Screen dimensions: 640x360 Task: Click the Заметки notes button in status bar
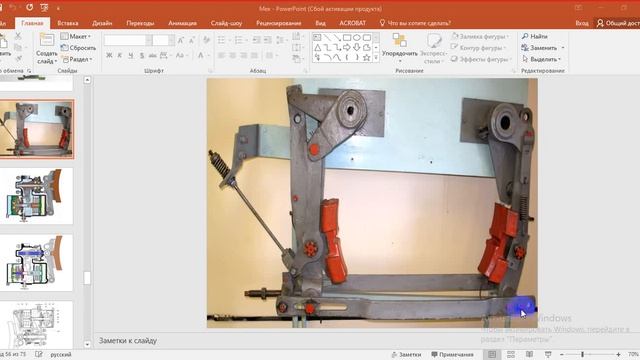(x=406, y=354)
